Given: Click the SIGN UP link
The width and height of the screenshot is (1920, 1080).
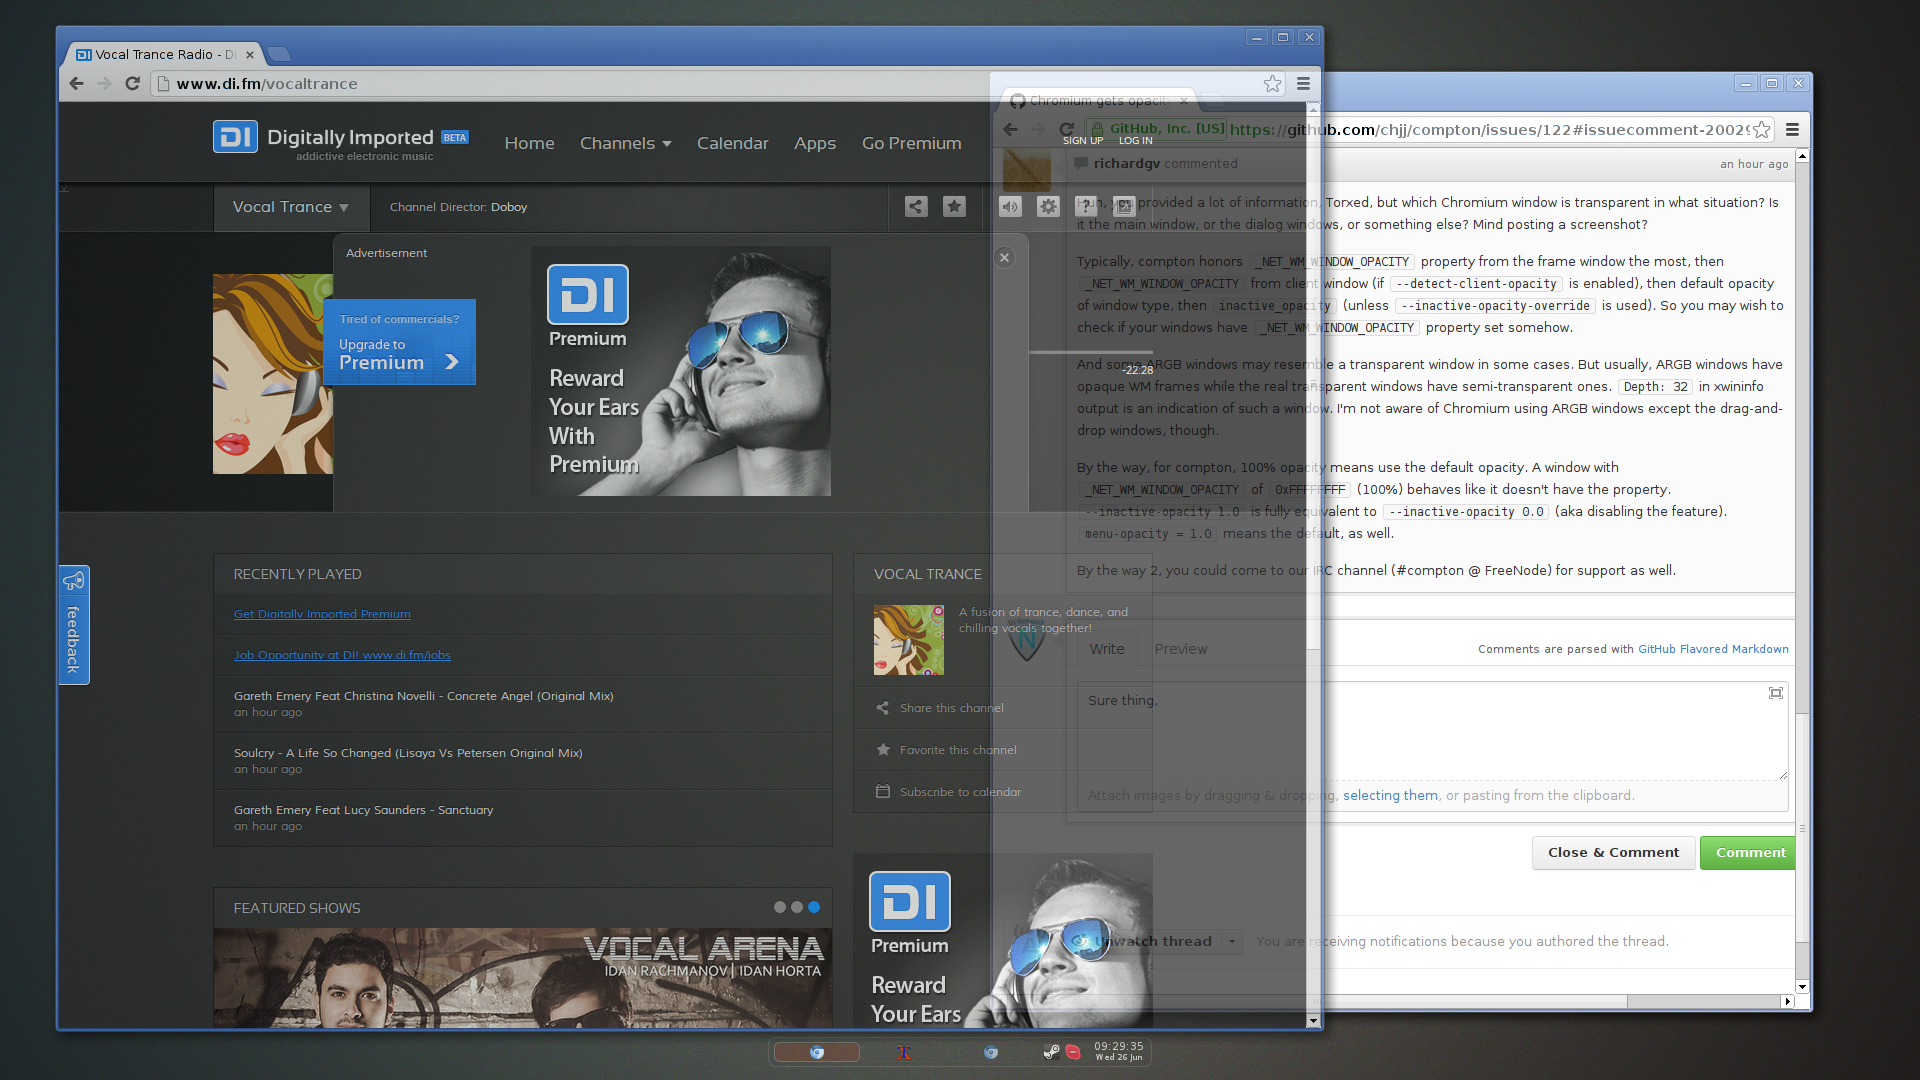Looking at the screenshot, I should pos(1083,141).
